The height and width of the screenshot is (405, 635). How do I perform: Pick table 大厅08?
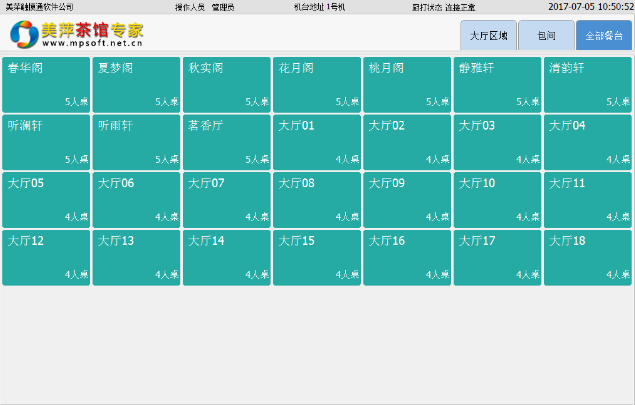[317, 200]
